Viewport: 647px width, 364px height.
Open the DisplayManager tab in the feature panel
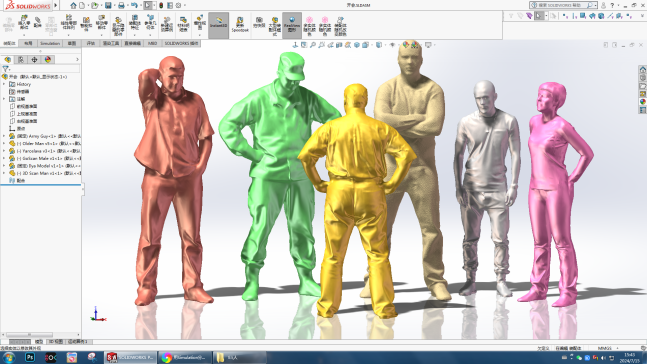click(x=48, y=59)
